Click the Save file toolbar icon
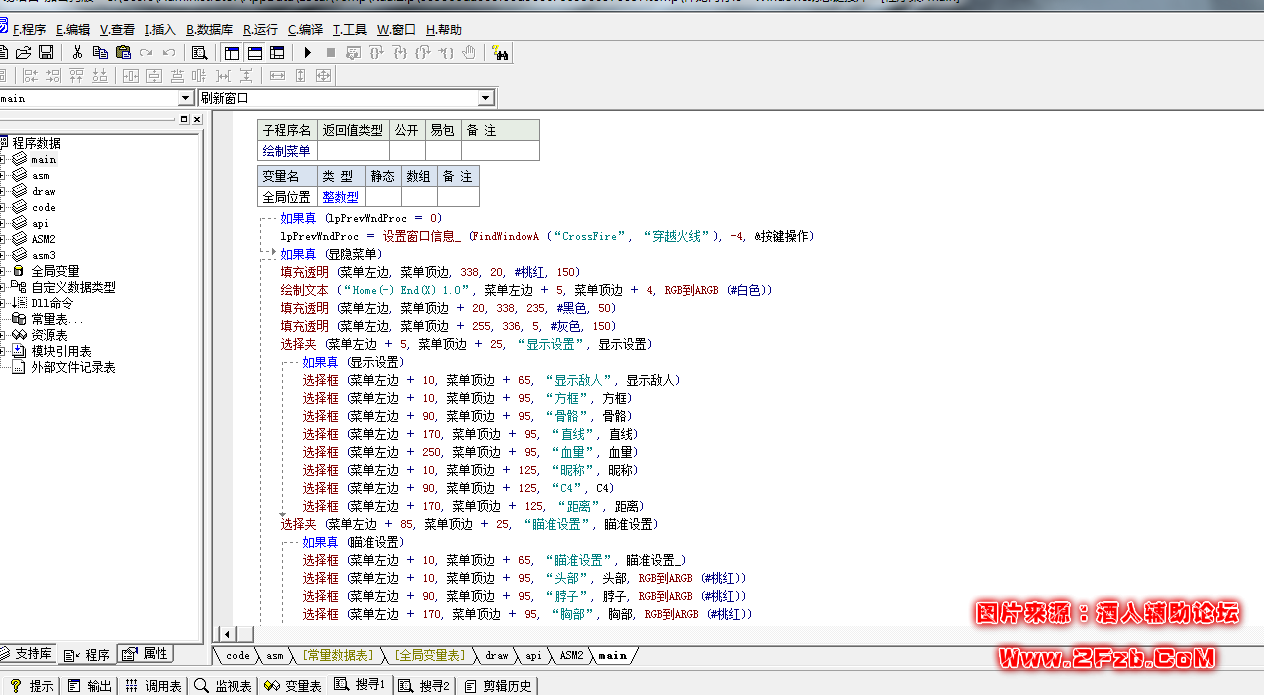 tap(46, 53)
